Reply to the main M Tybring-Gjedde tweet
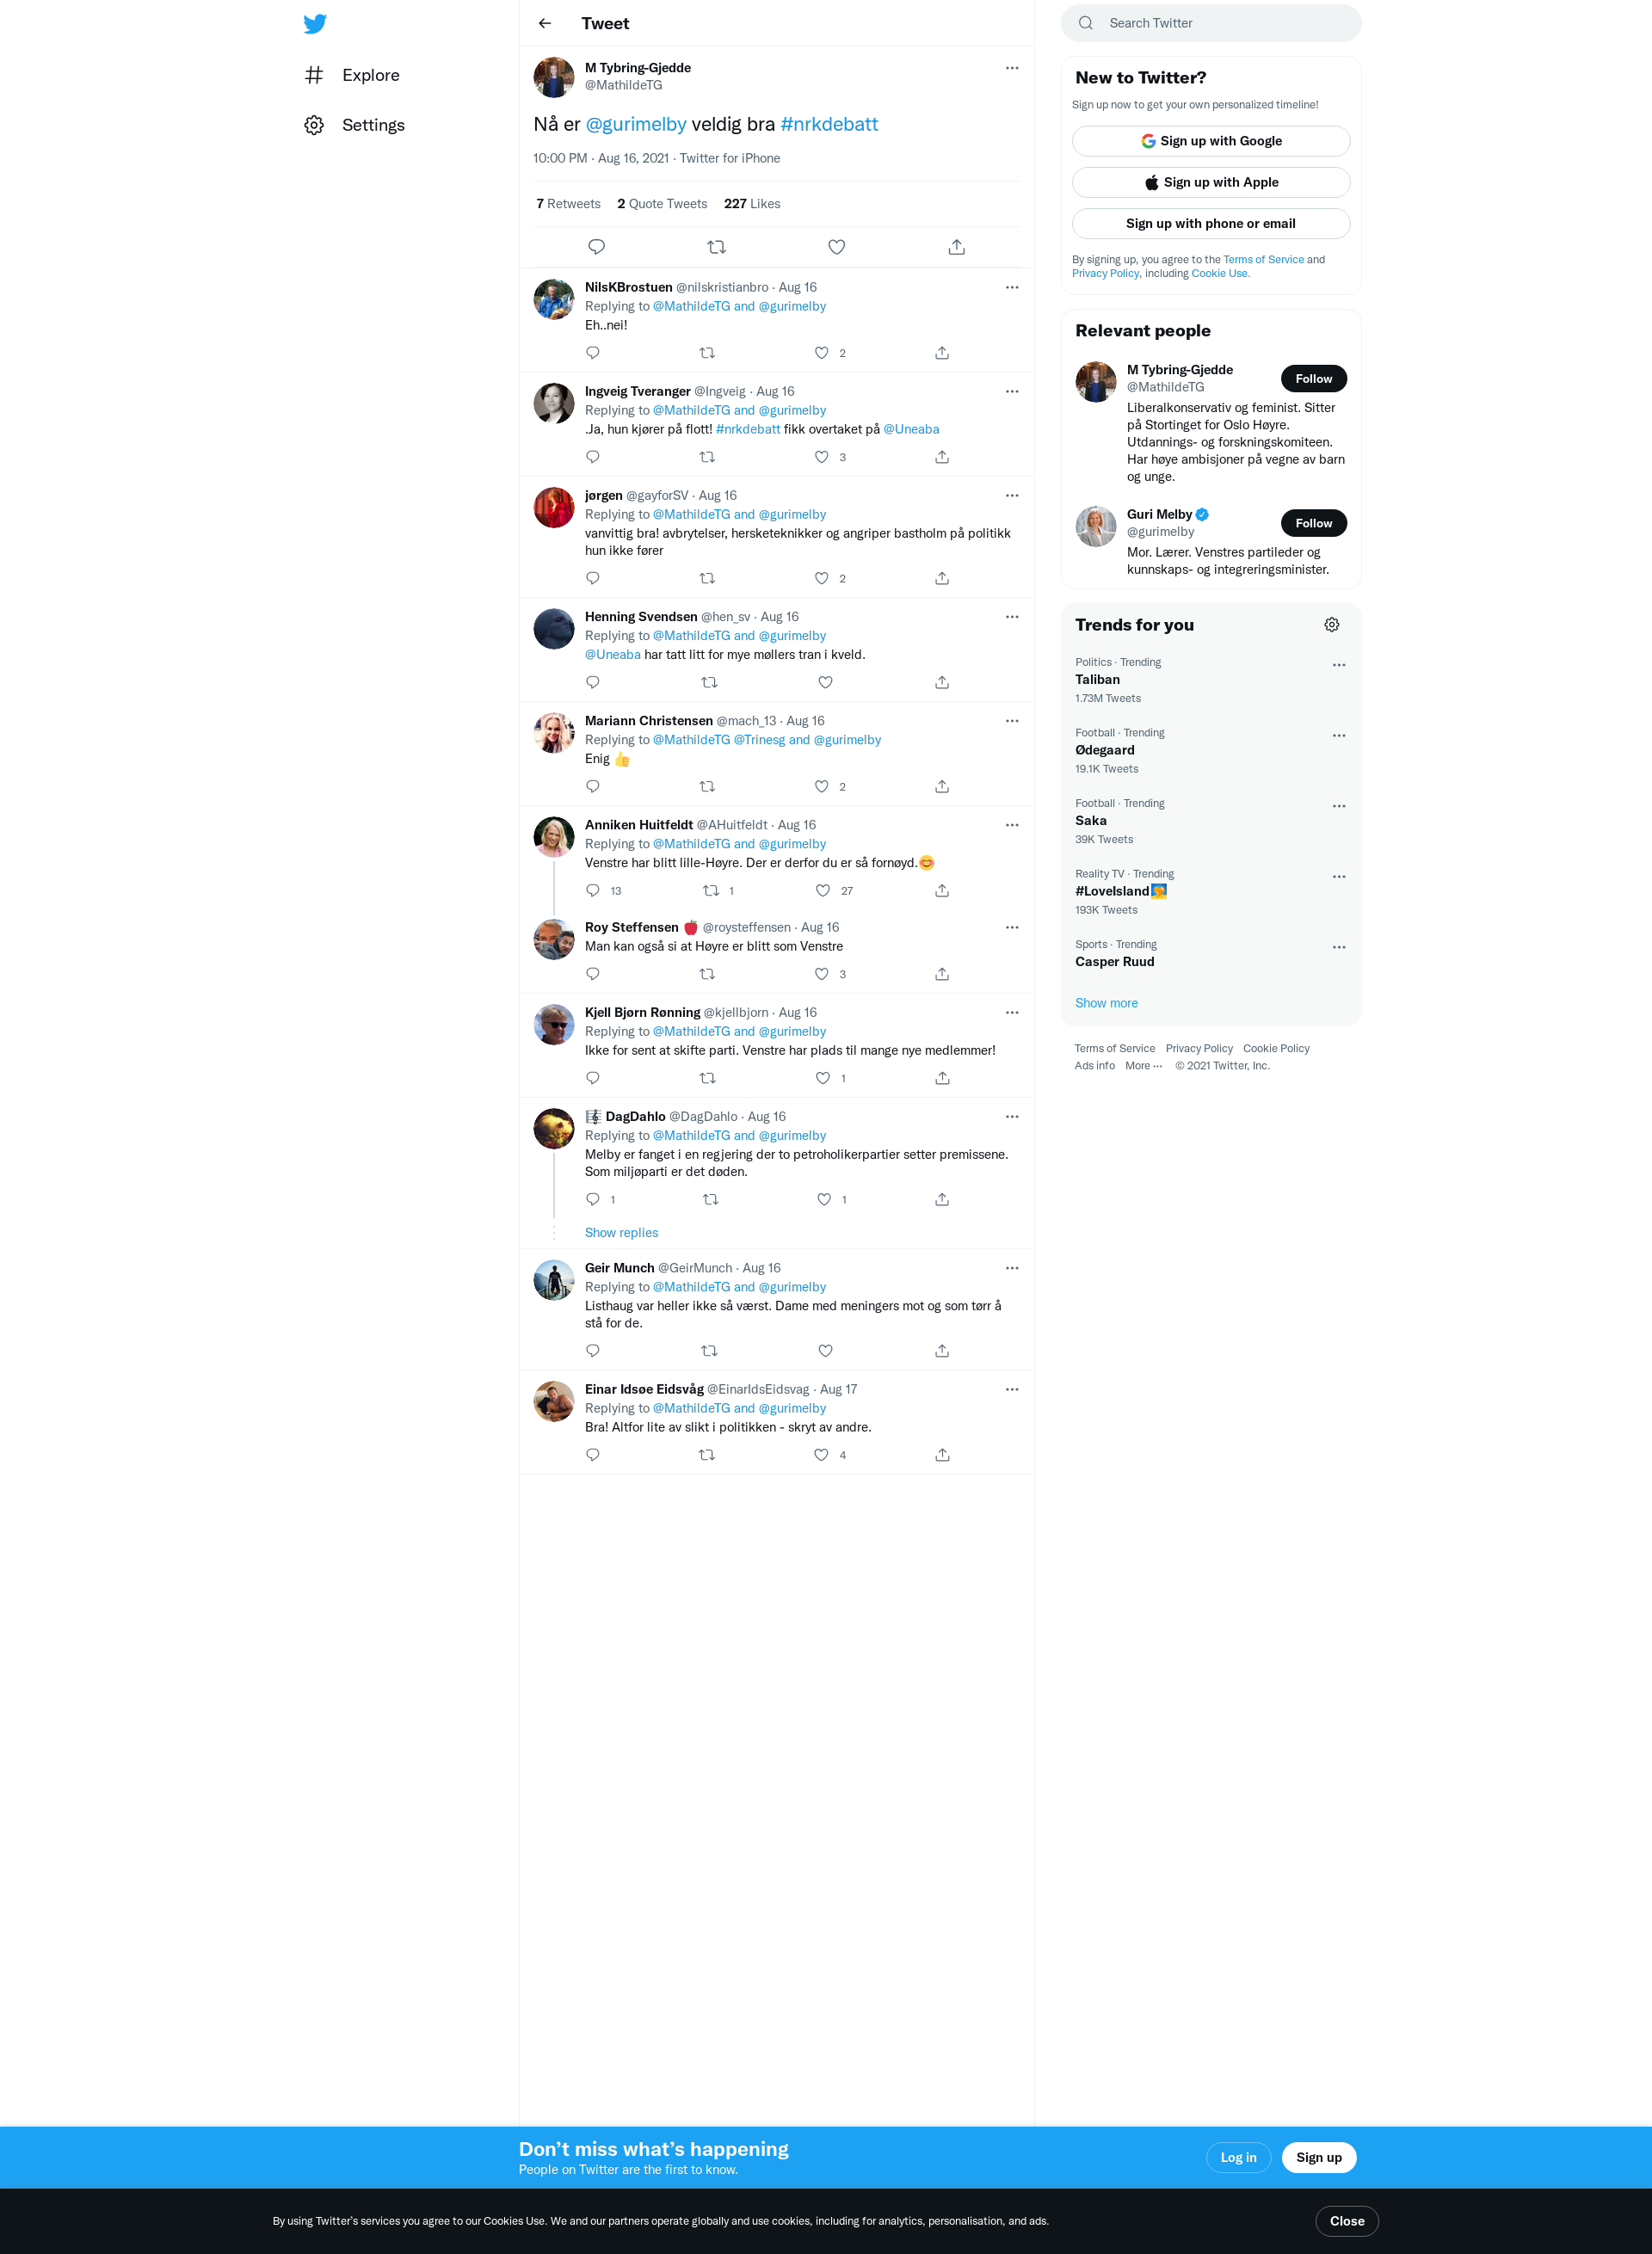This screenshot has width=1652, height=2254. [597, 247]
